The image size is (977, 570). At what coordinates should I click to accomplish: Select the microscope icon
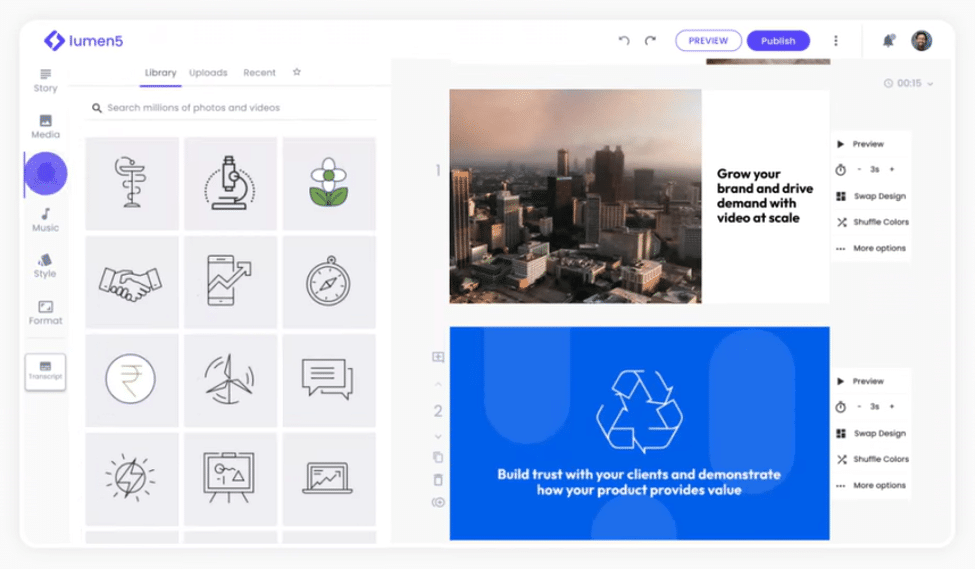coord(231,184)
